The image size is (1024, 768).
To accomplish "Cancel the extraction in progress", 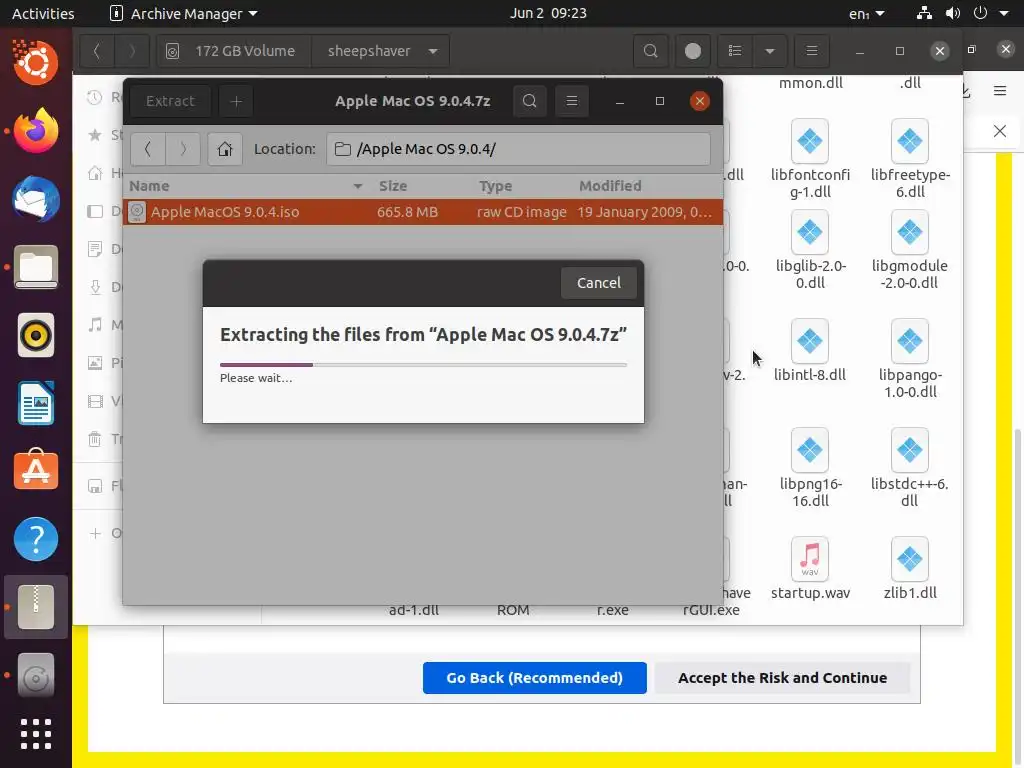I will [598, 283].
